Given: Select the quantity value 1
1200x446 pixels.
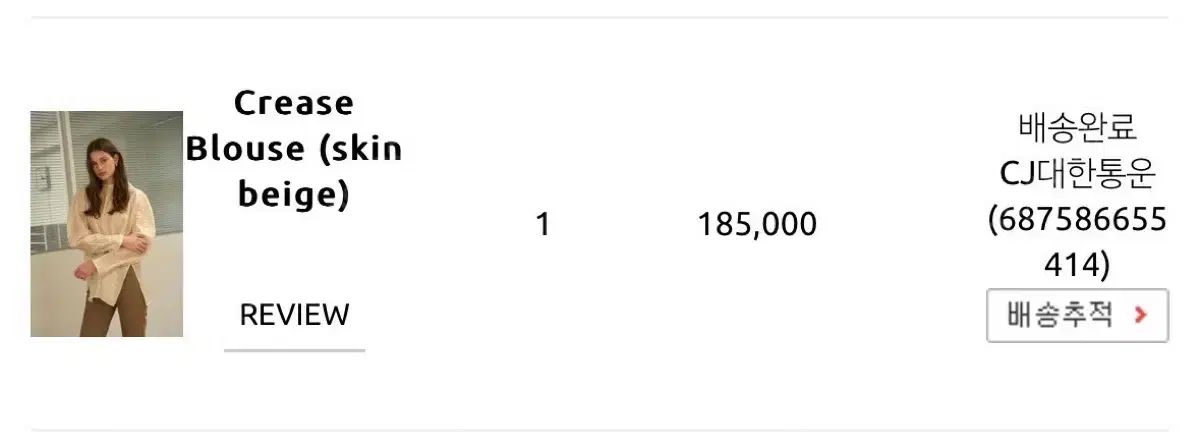Looking at the screenshot, I should 542,224.
